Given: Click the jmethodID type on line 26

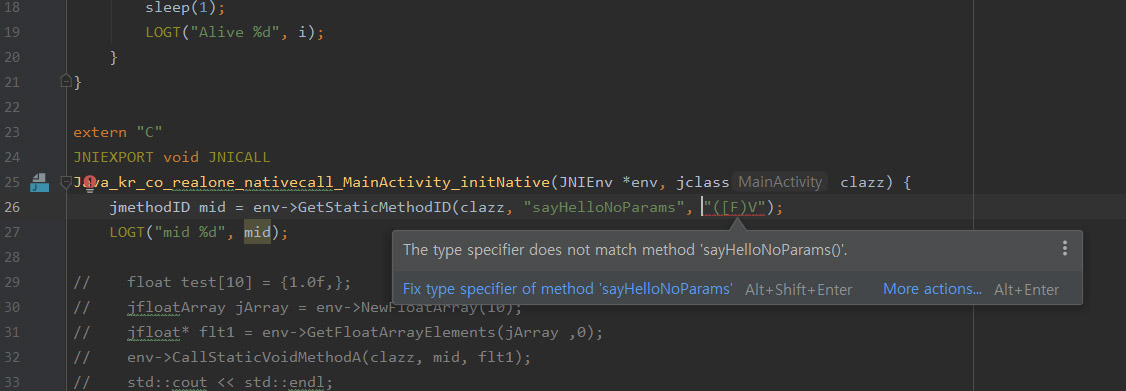Looking at the screenshot, I should point(149,208).
